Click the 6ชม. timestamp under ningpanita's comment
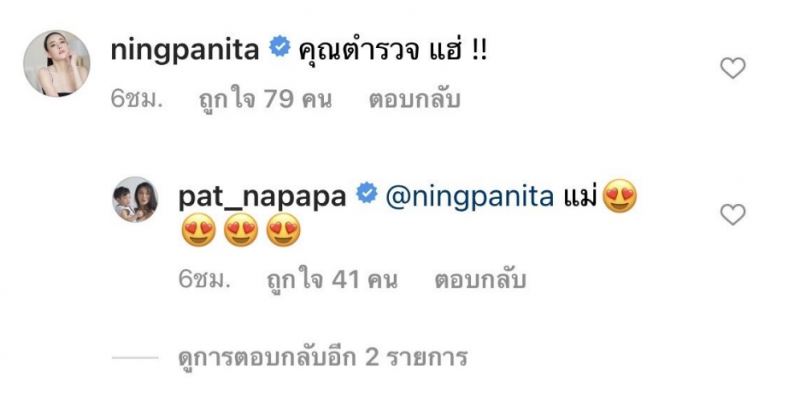Screen dimensions: 800x395 point(136,101)
